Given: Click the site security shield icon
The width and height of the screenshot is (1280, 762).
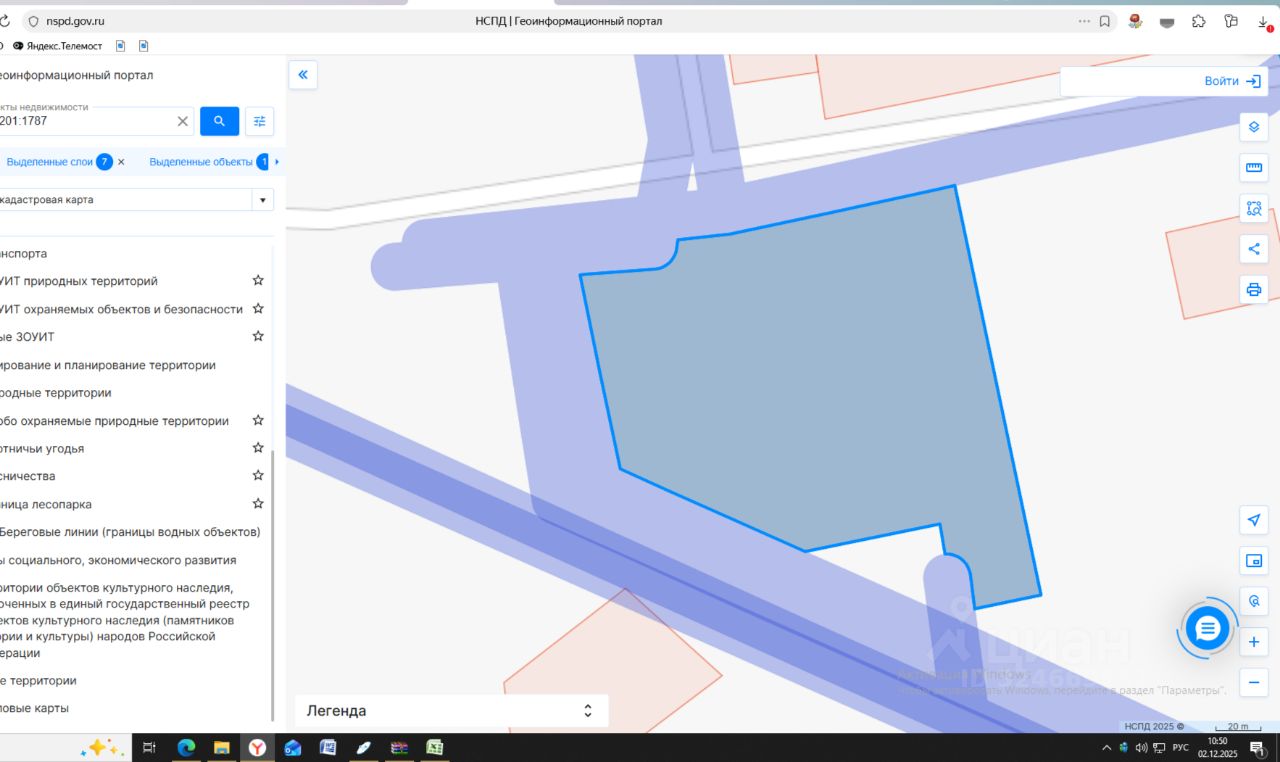Looking at the screenshot, I should pyautogui.click(x=33, y=21).
